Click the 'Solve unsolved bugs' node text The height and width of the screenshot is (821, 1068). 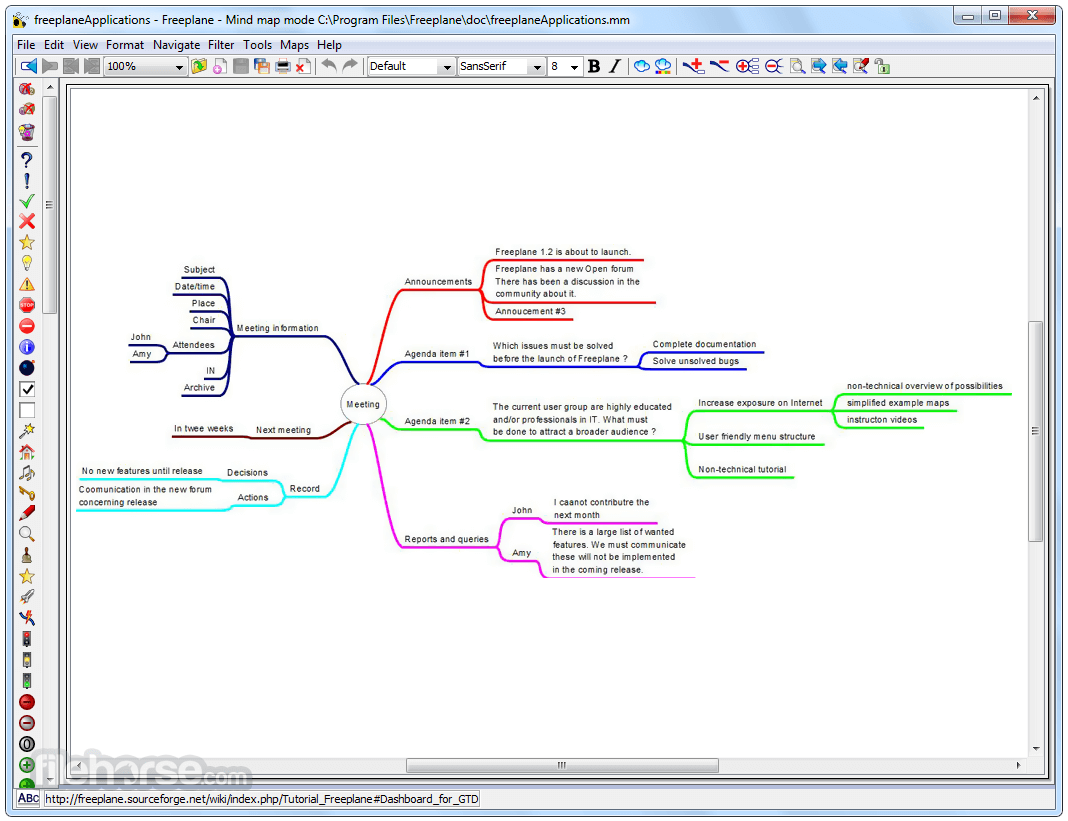coord(695,361)
